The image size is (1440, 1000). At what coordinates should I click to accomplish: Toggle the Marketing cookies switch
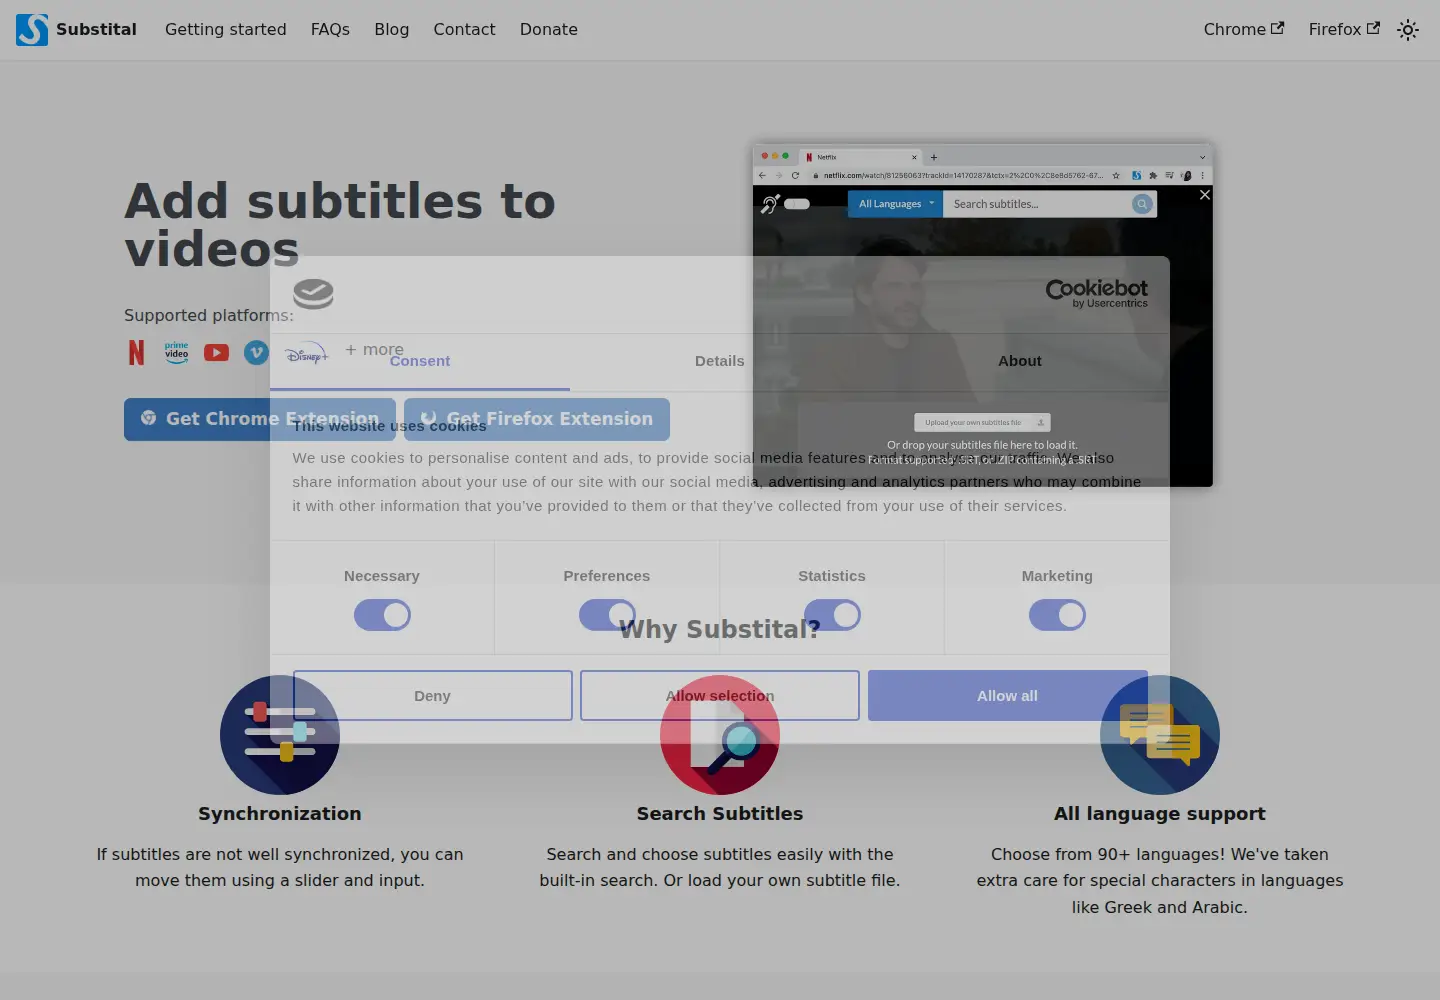click(x=1057, y=615)
